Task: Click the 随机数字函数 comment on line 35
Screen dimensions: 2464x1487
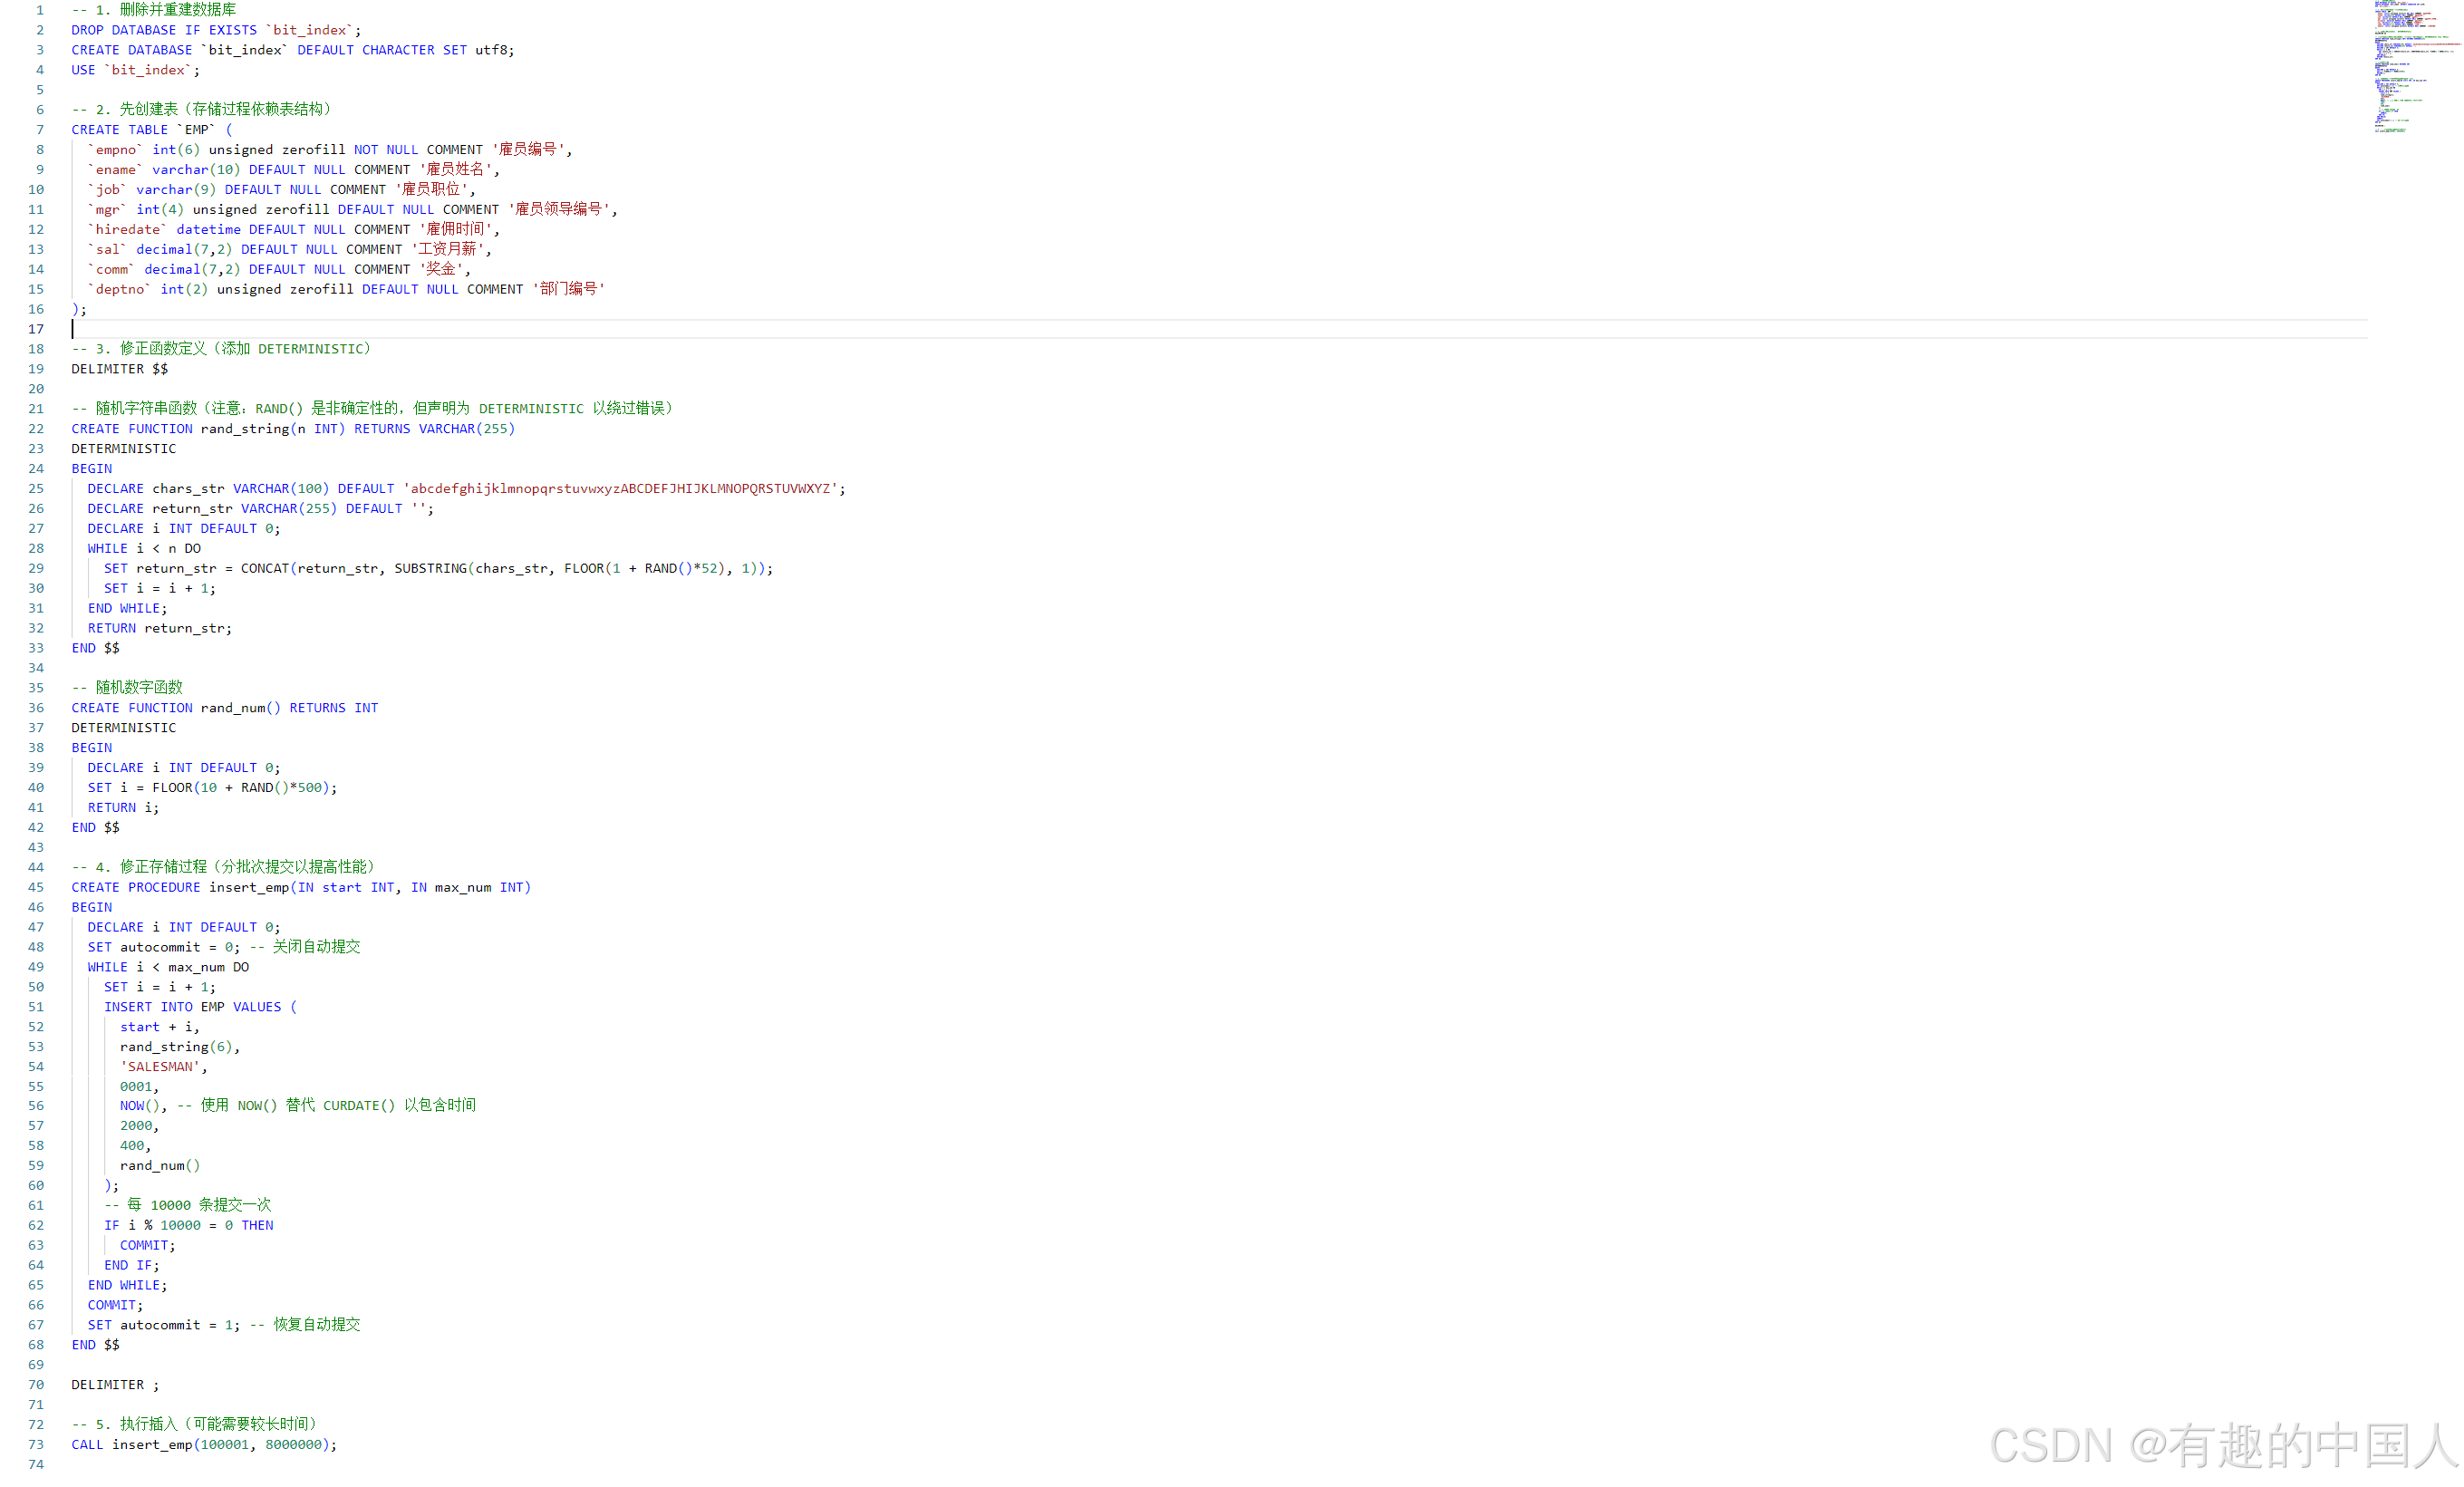Action: pyautogui.click(x=138, y=688)
